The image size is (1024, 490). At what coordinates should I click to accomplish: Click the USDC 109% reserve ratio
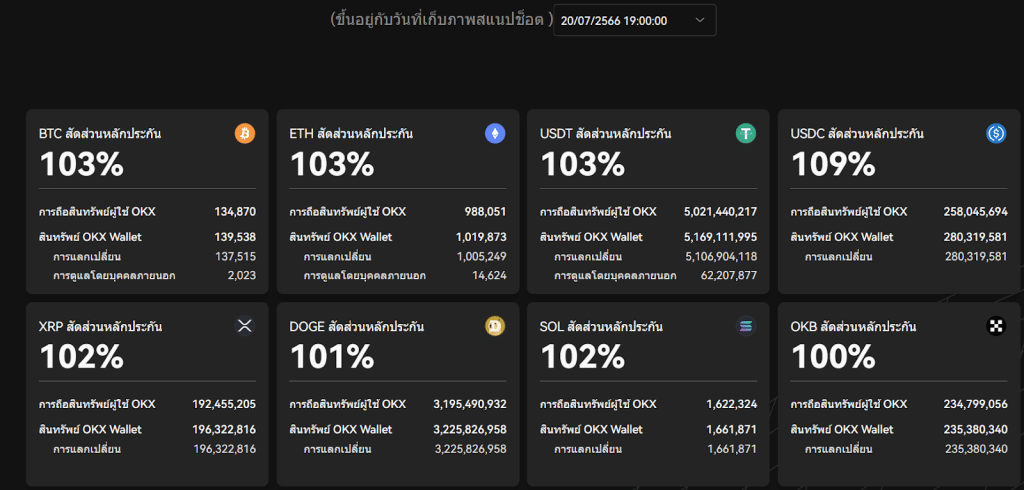(833, 163)
